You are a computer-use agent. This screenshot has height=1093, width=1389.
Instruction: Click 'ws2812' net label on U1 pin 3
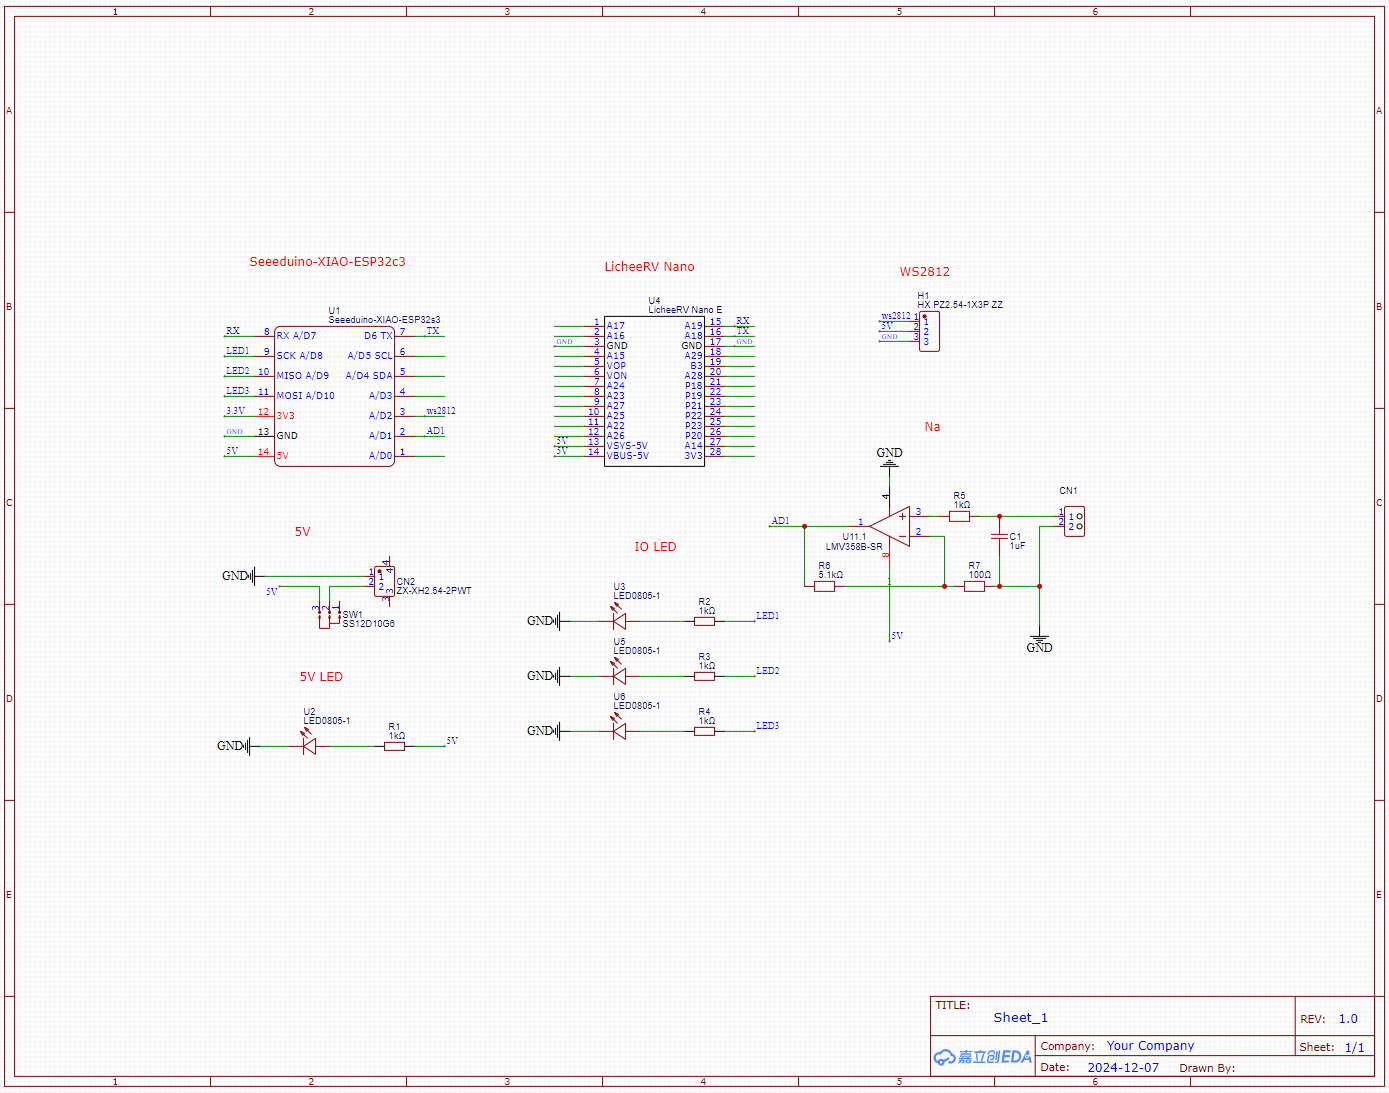(x=441, y=411)
